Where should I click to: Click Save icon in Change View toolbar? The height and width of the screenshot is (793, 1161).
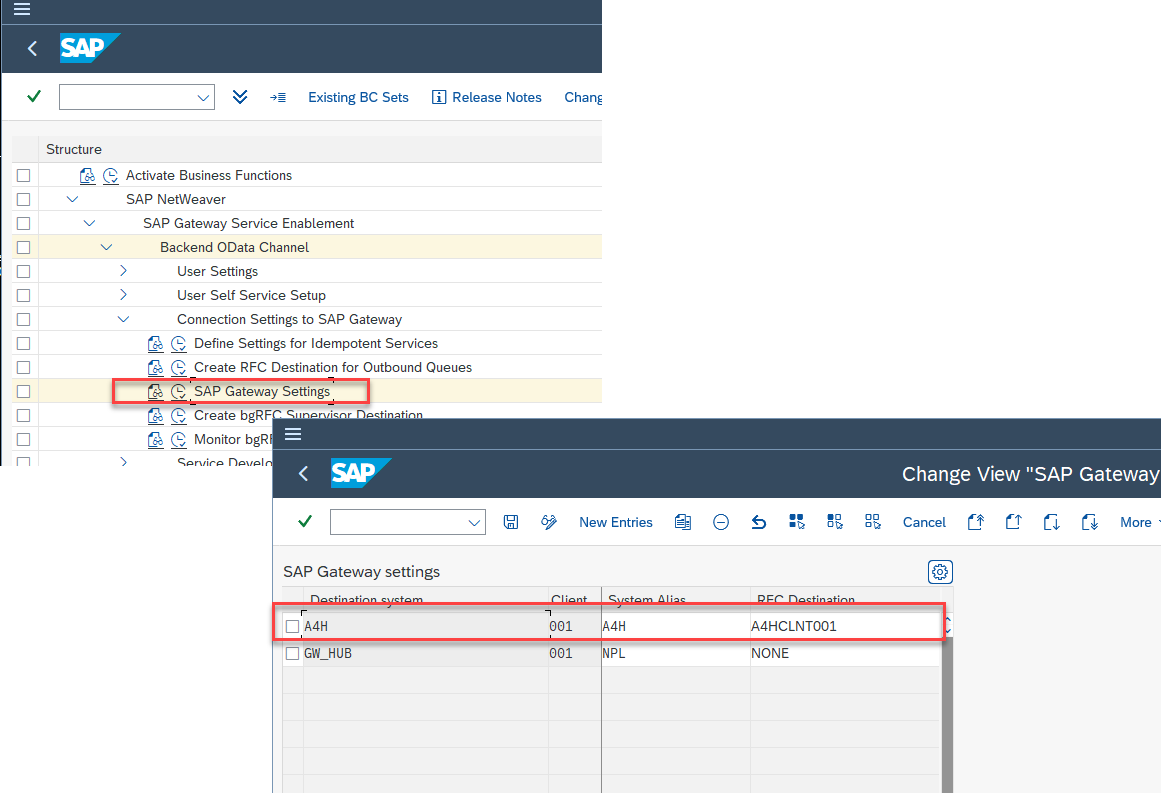coord(511,522)
